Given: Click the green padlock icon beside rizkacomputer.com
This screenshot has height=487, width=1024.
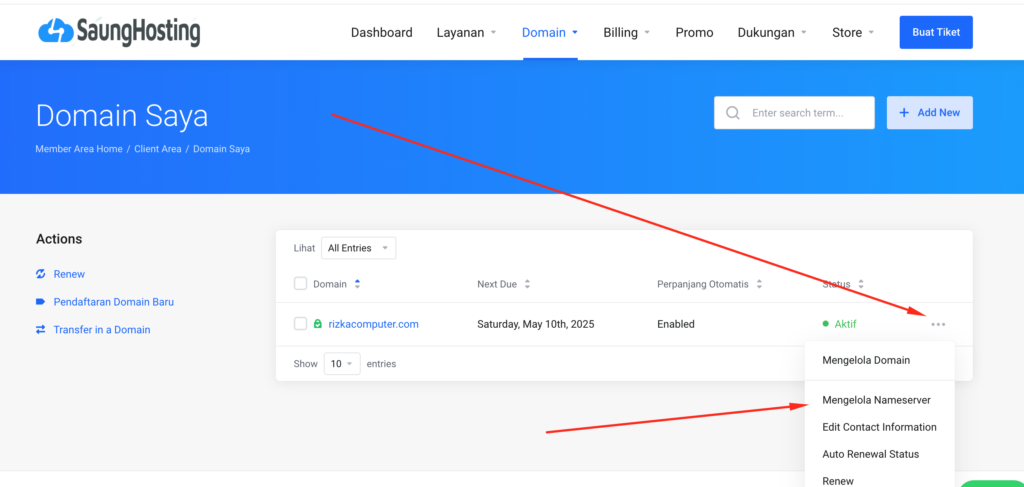Looking at the screenshot, I should [x=318, y=324].
